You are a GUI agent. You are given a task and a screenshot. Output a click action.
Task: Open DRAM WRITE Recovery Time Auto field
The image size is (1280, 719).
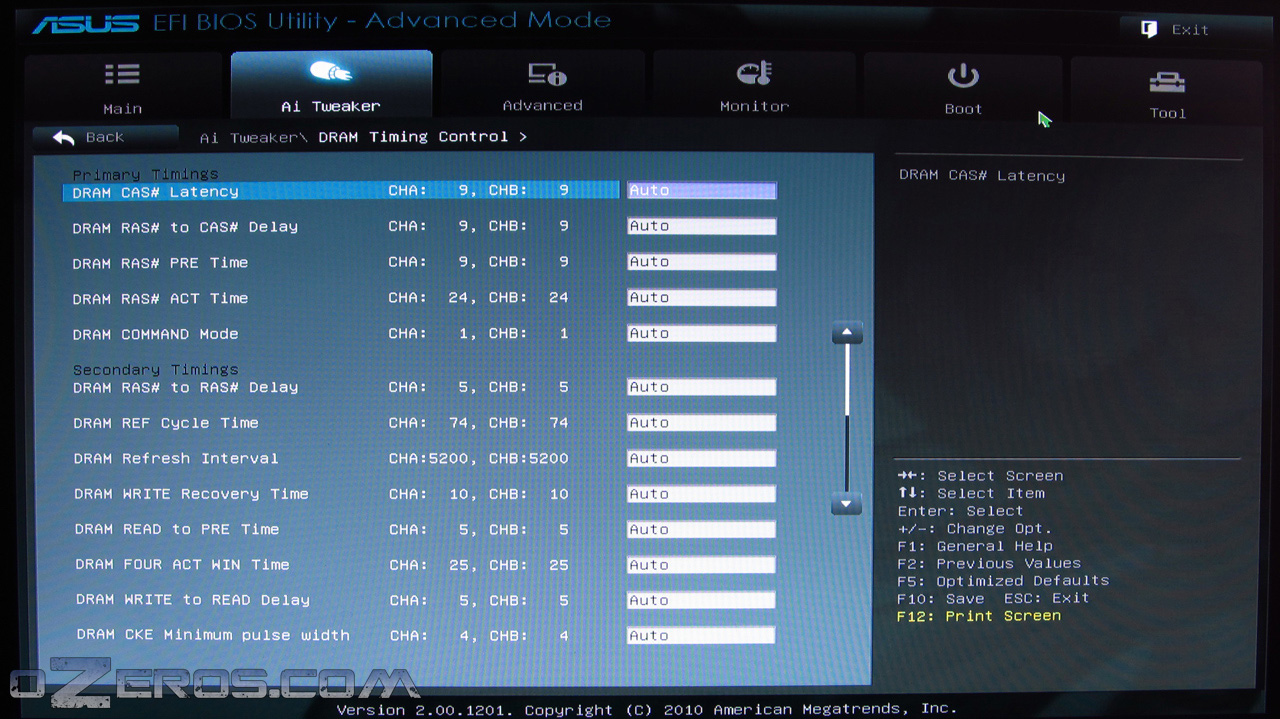(x=701, y=494)
